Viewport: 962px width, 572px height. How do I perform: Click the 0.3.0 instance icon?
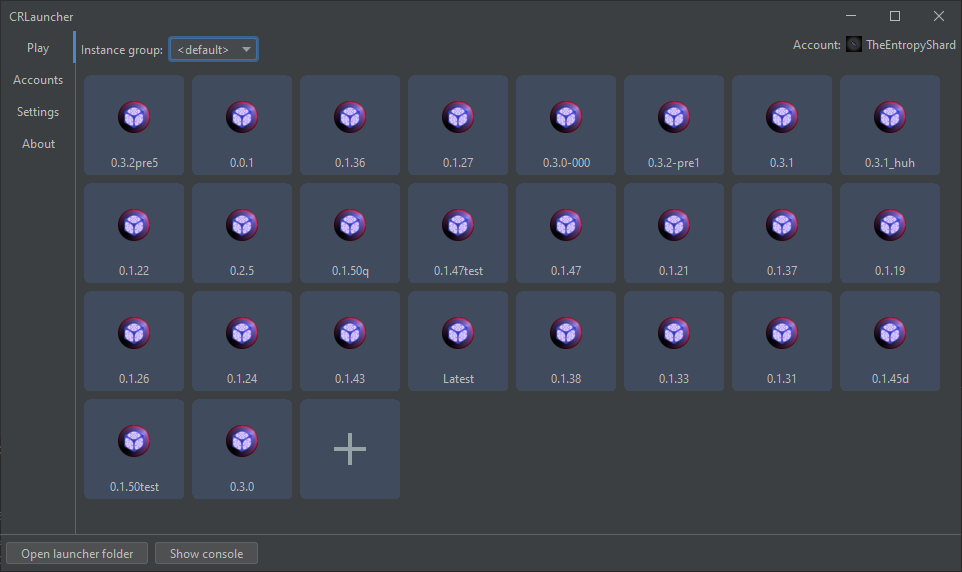tap(242, 441)
